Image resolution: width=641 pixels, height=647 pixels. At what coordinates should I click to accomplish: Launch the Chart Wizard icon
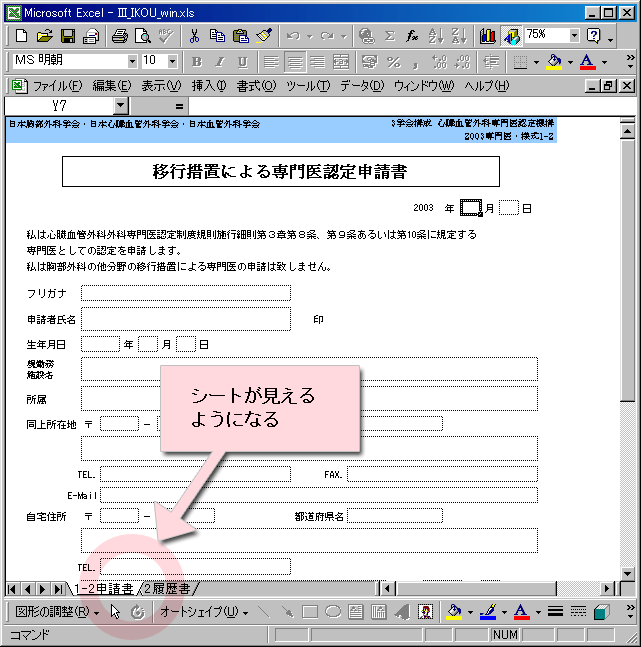(x=487, y=36)
